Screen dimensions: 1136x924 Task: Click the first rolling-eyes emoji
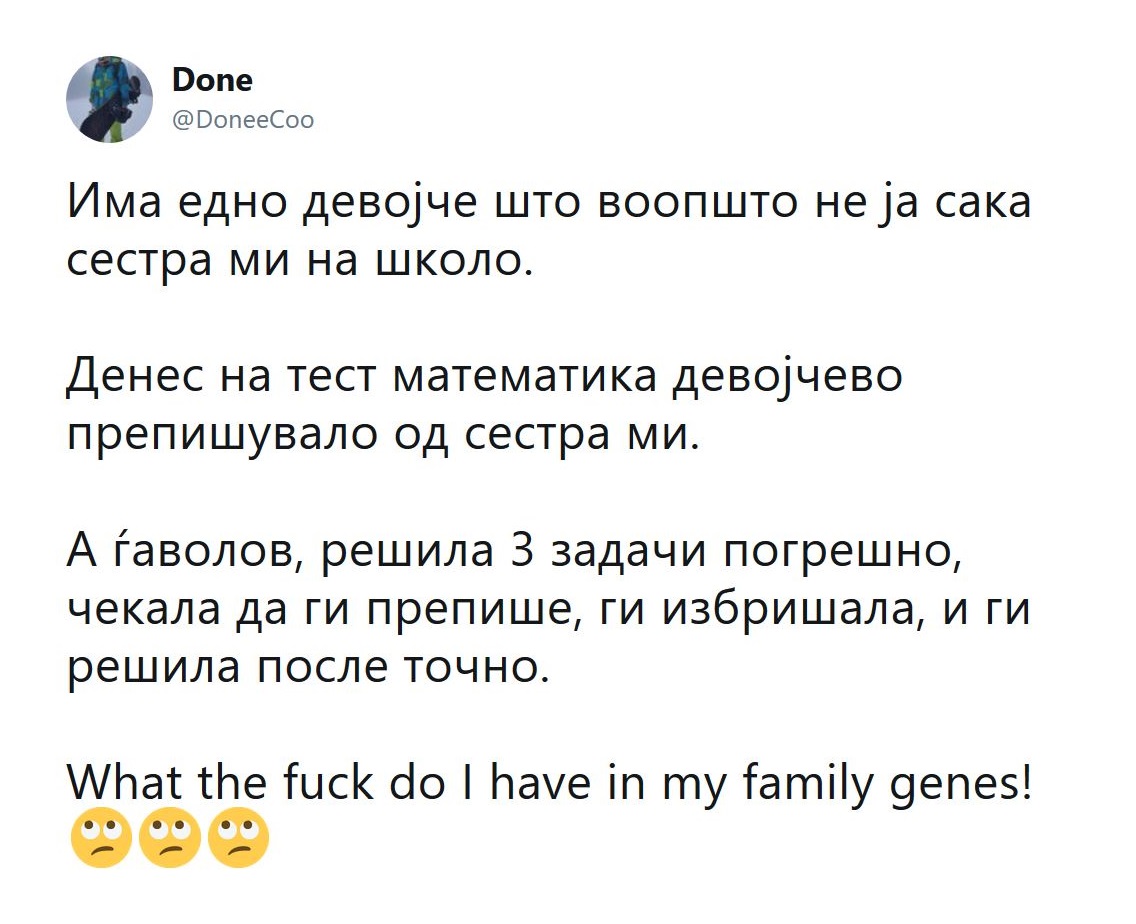coord(101,838)
